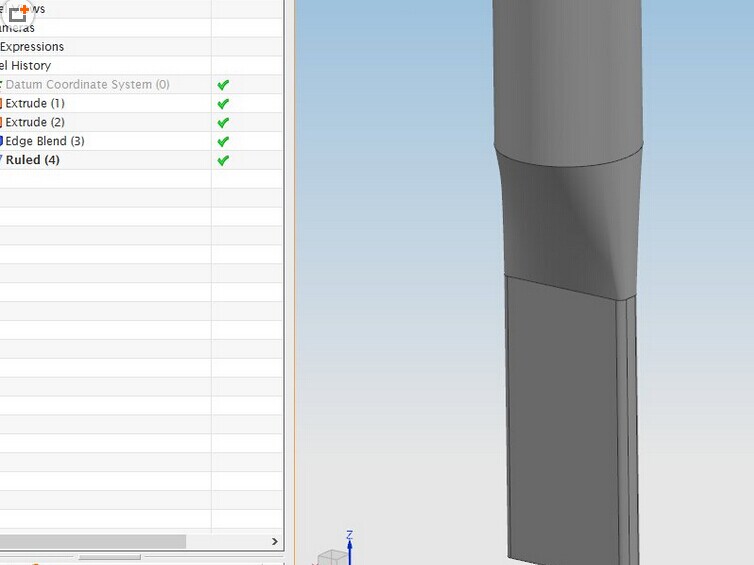Select the Extrude (1) feature
The image size is (754, 565).
pos(35,104)
